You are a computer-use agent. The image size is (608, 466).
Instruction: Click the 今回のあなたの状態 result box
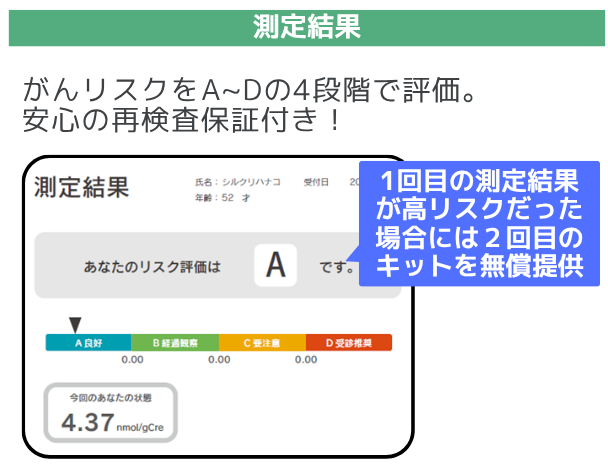[110, 413]
